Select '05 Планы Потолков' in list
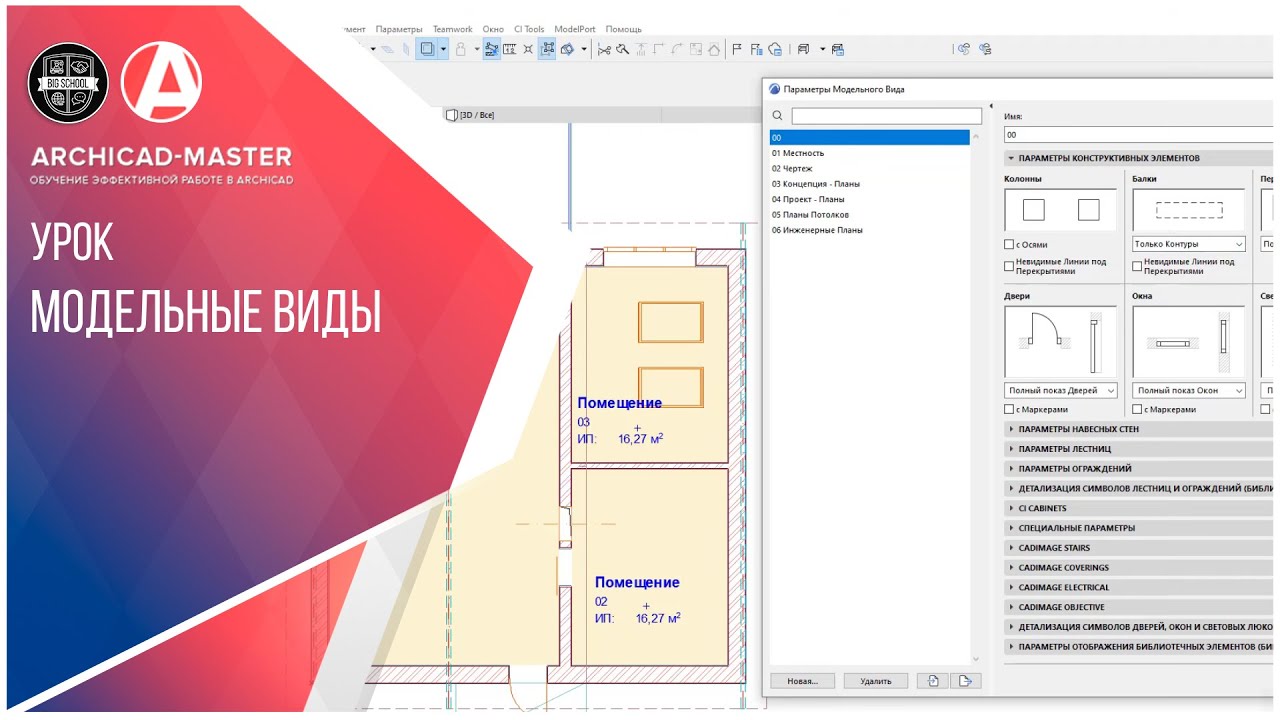Image resolution: width=1280 pixels, height=720 pixels. [x=869, y=215]
